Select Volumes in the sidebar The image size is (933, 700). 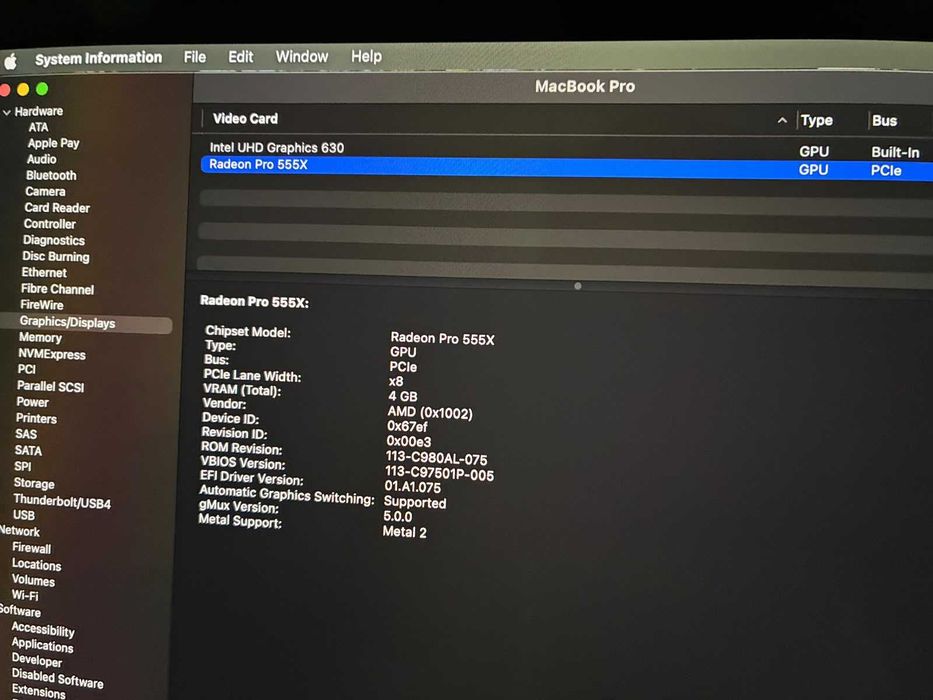pos(33,580)
